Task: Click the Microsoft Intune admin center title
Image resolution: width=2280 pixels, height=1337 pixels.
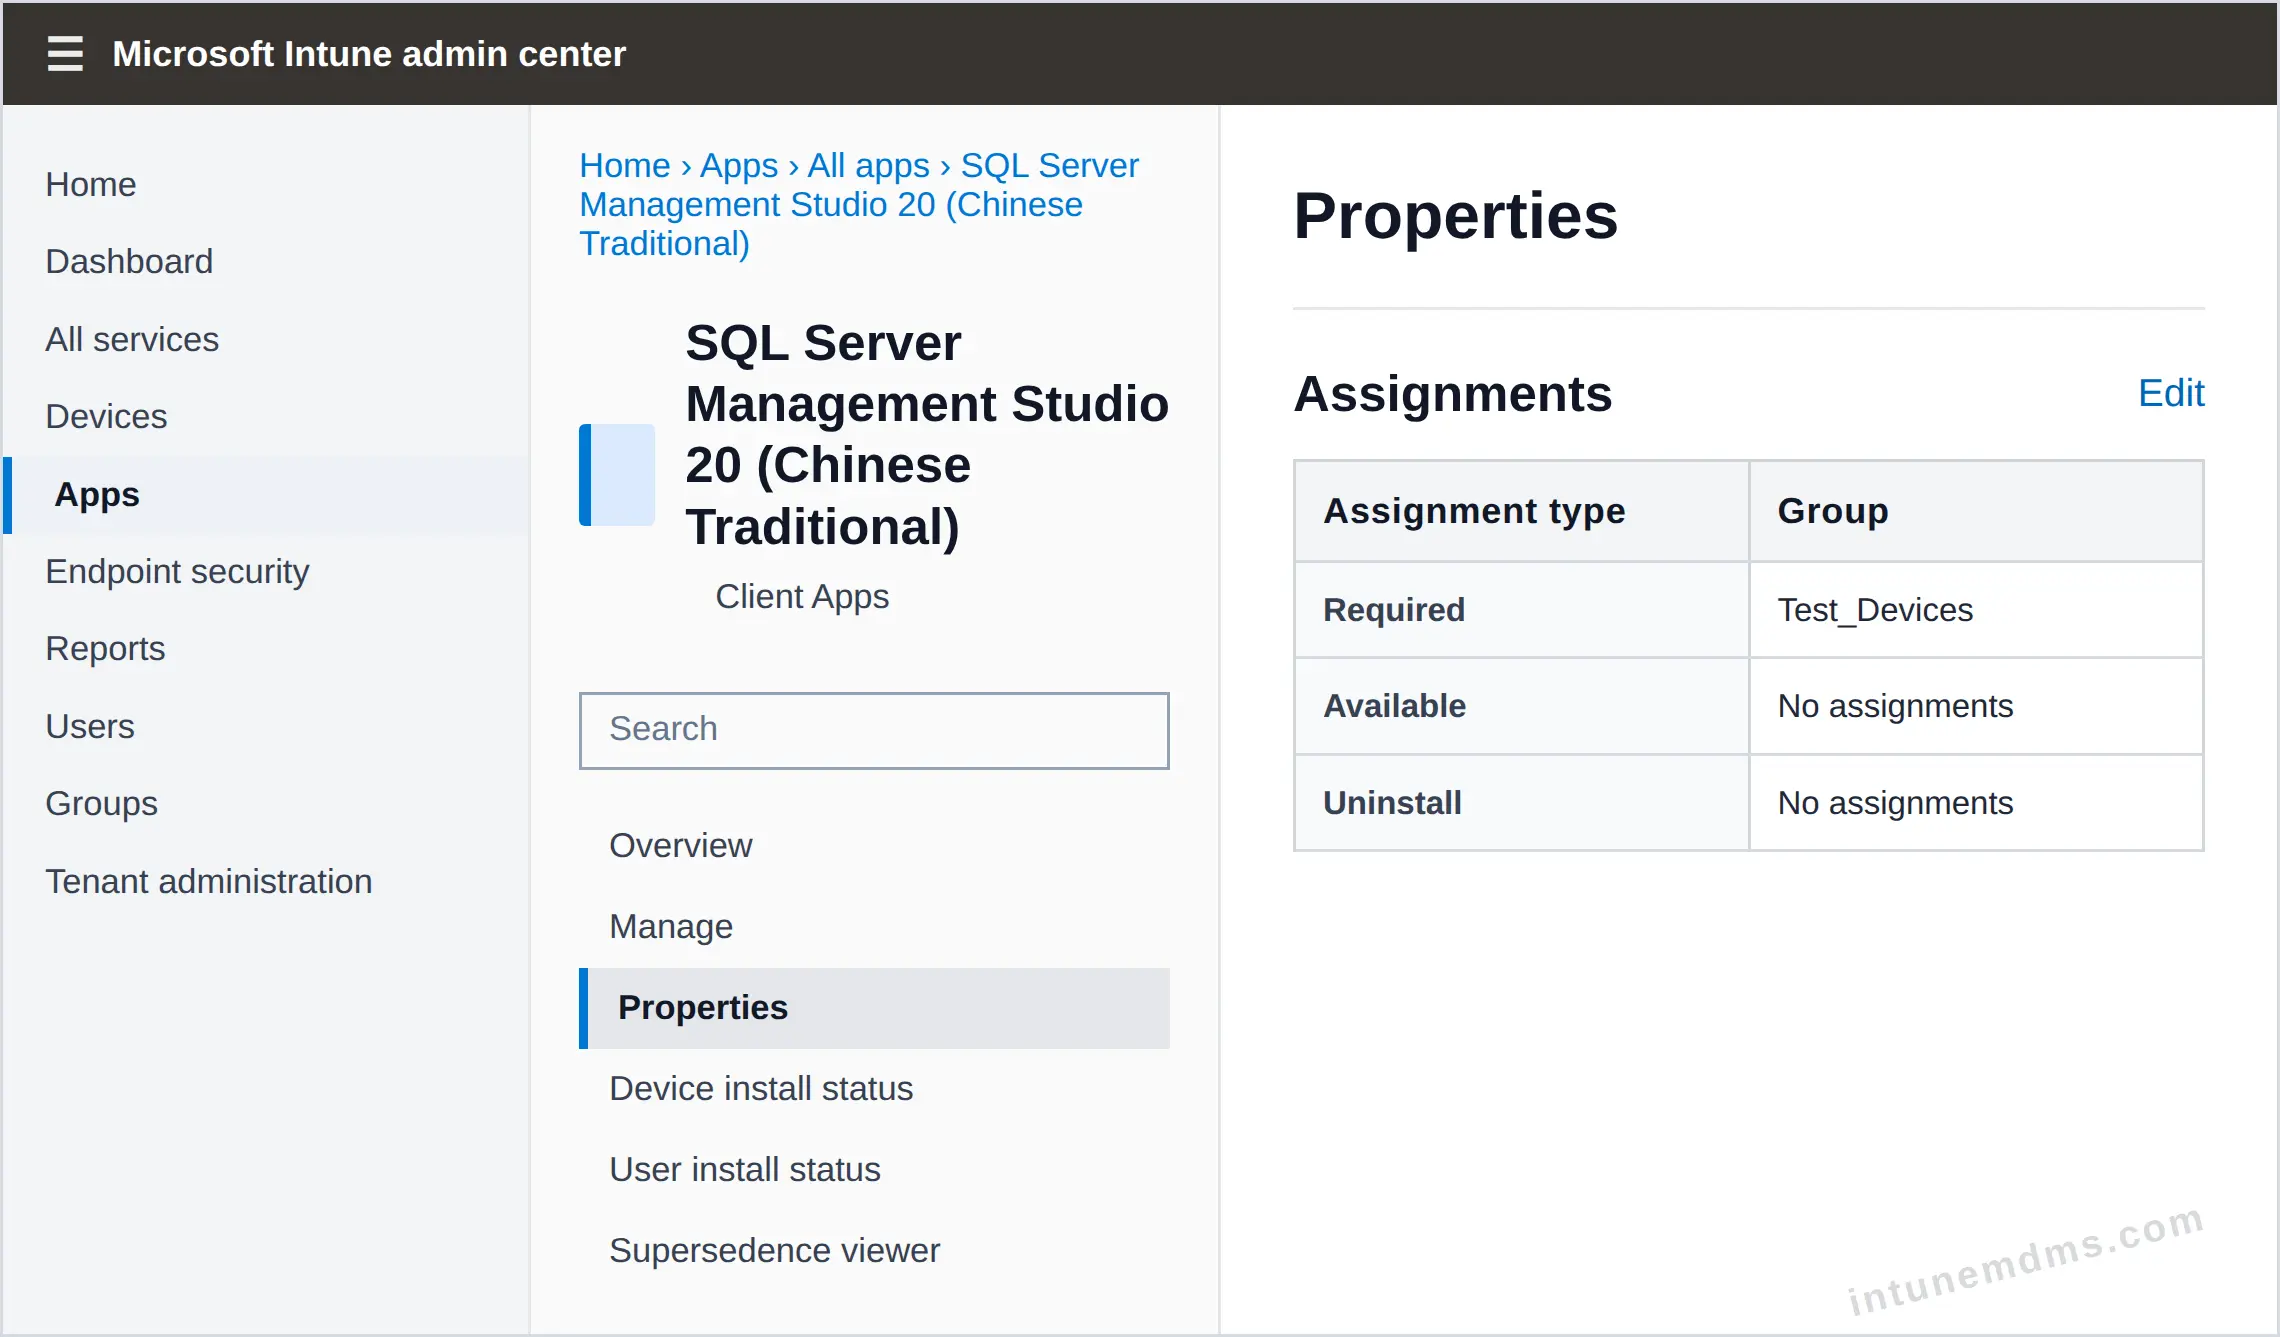Action: (369, 53)
